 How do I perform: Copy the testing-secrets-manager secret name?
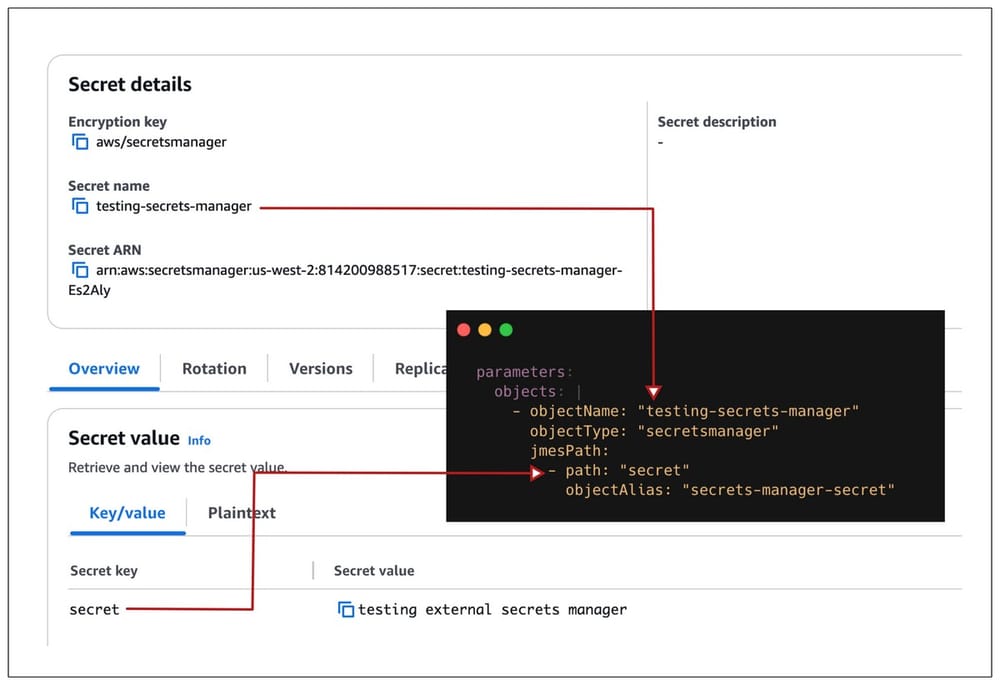pos(80,206)
